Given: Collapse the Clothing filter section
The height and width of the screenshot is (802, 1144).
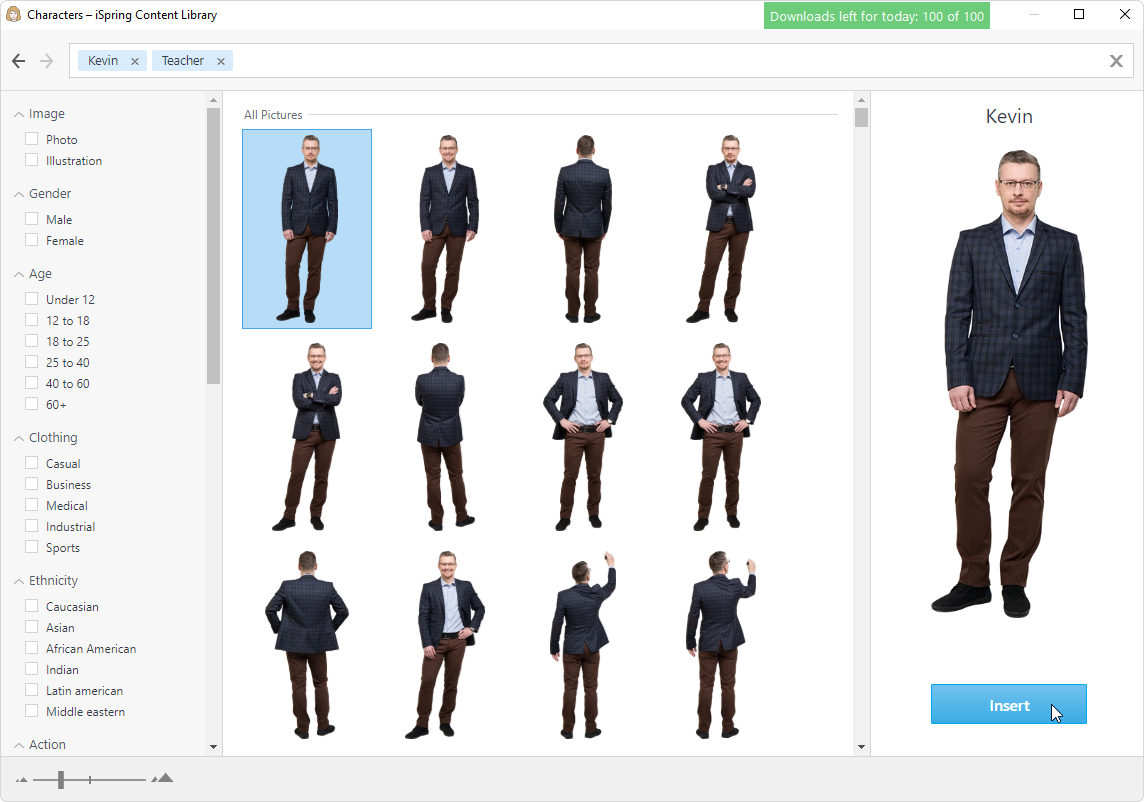Looking at the screenshot, I should coord(19,439).
